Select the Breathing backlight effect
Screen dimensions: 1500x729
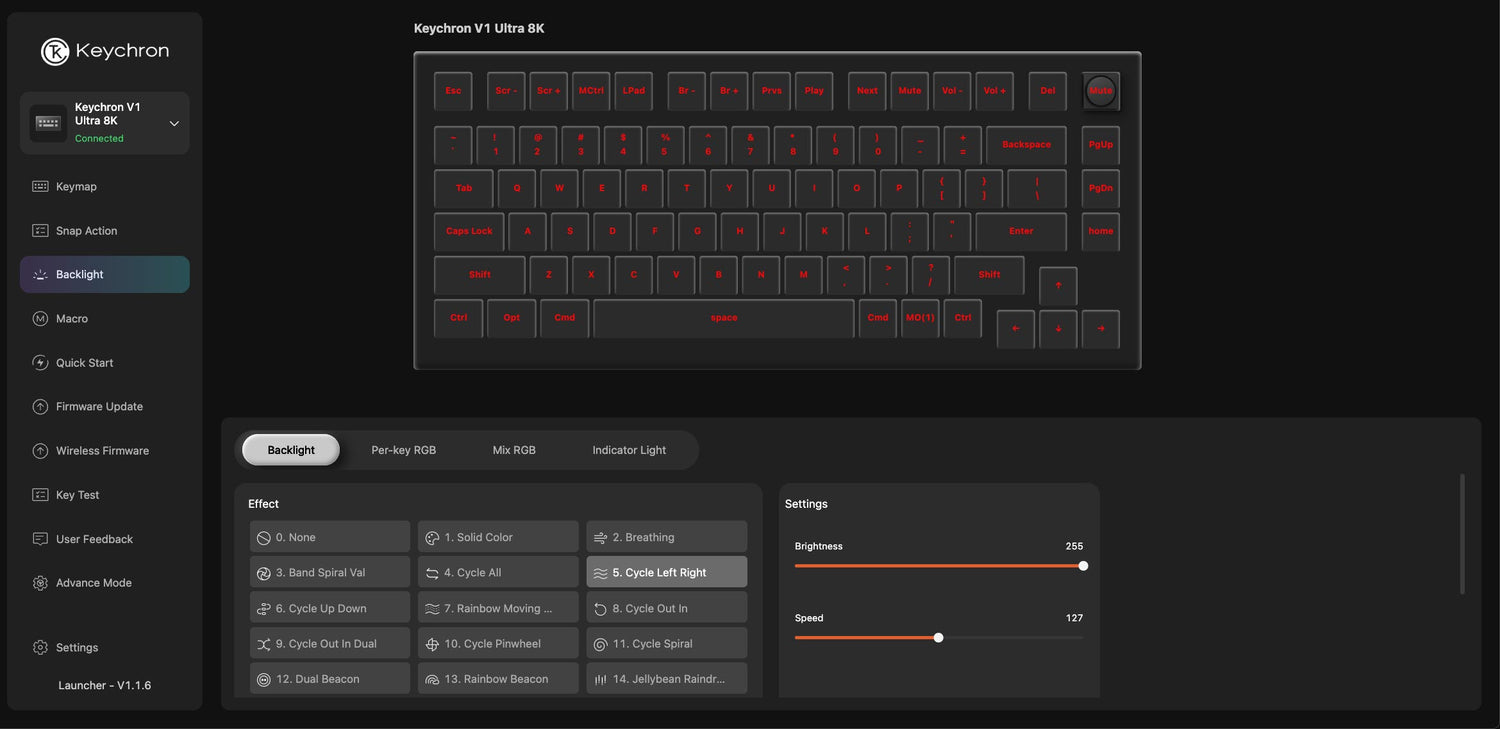tap(666, 537)
